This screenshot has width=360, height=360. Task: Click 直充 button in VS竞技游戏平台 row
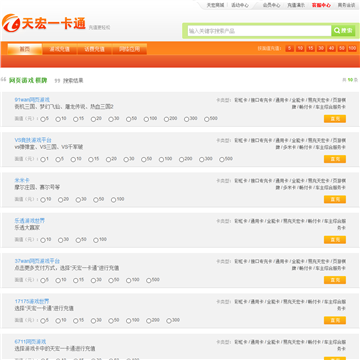[x=335, y=159]
